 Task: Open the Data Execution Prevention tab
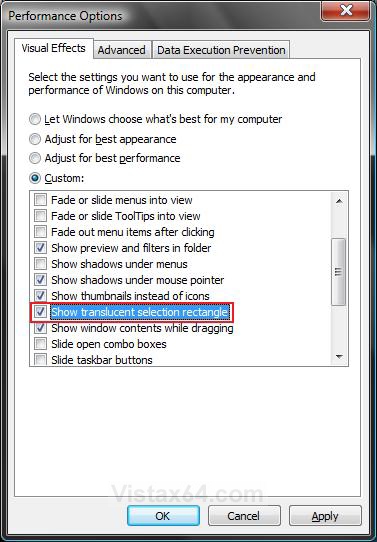[x=221, y=50]
